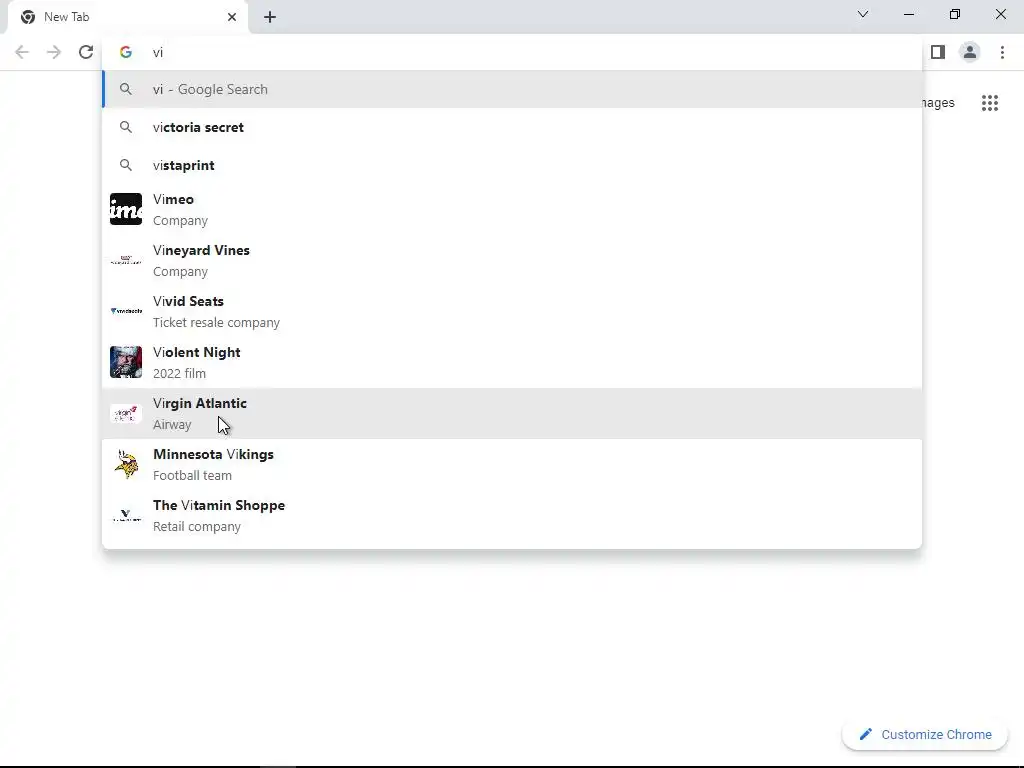
Task: Click the Violent Night film poster thumbnail
Action: click(126, 362)
